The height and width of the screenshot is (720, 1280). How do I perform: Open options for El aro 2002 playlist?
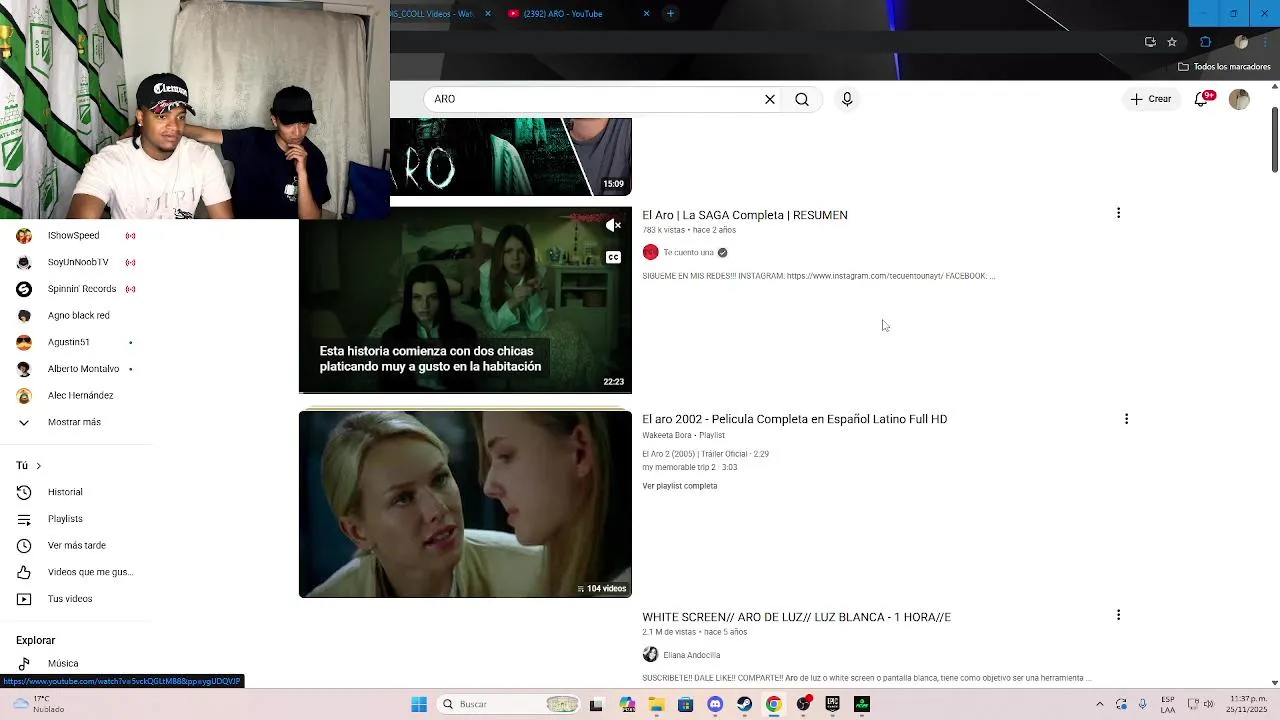click(x=1126, y=419)
